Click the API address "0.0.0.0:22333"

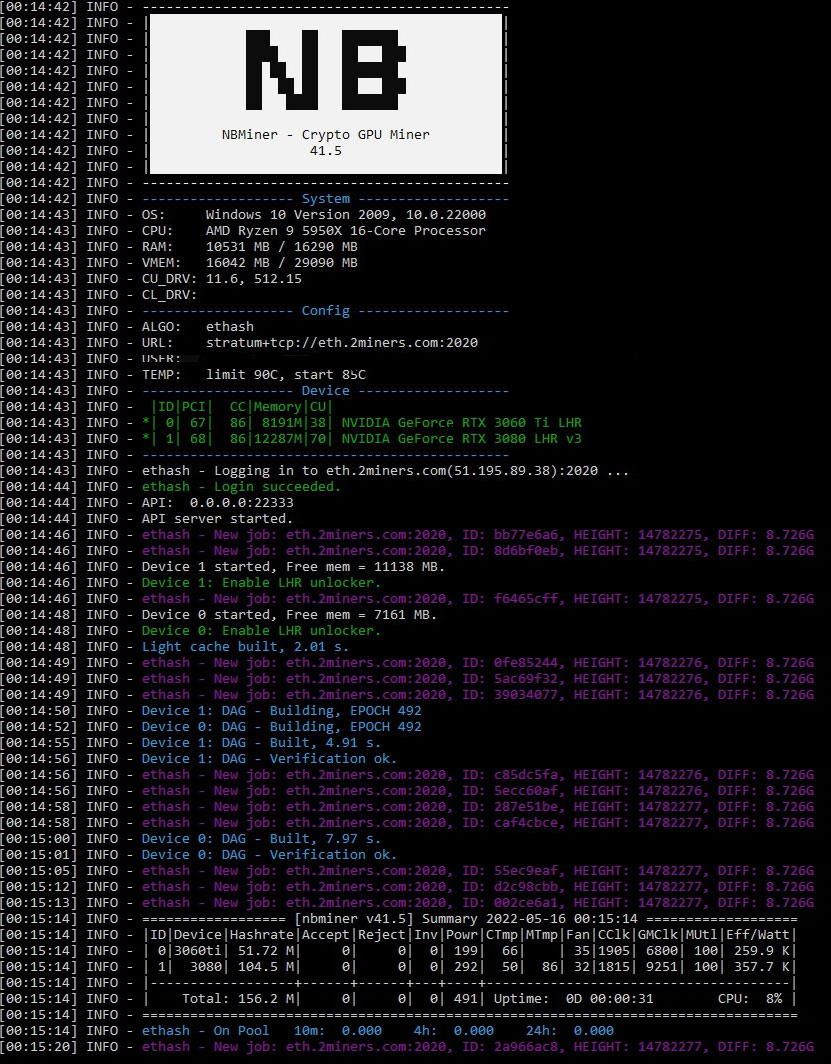point(241,503)
